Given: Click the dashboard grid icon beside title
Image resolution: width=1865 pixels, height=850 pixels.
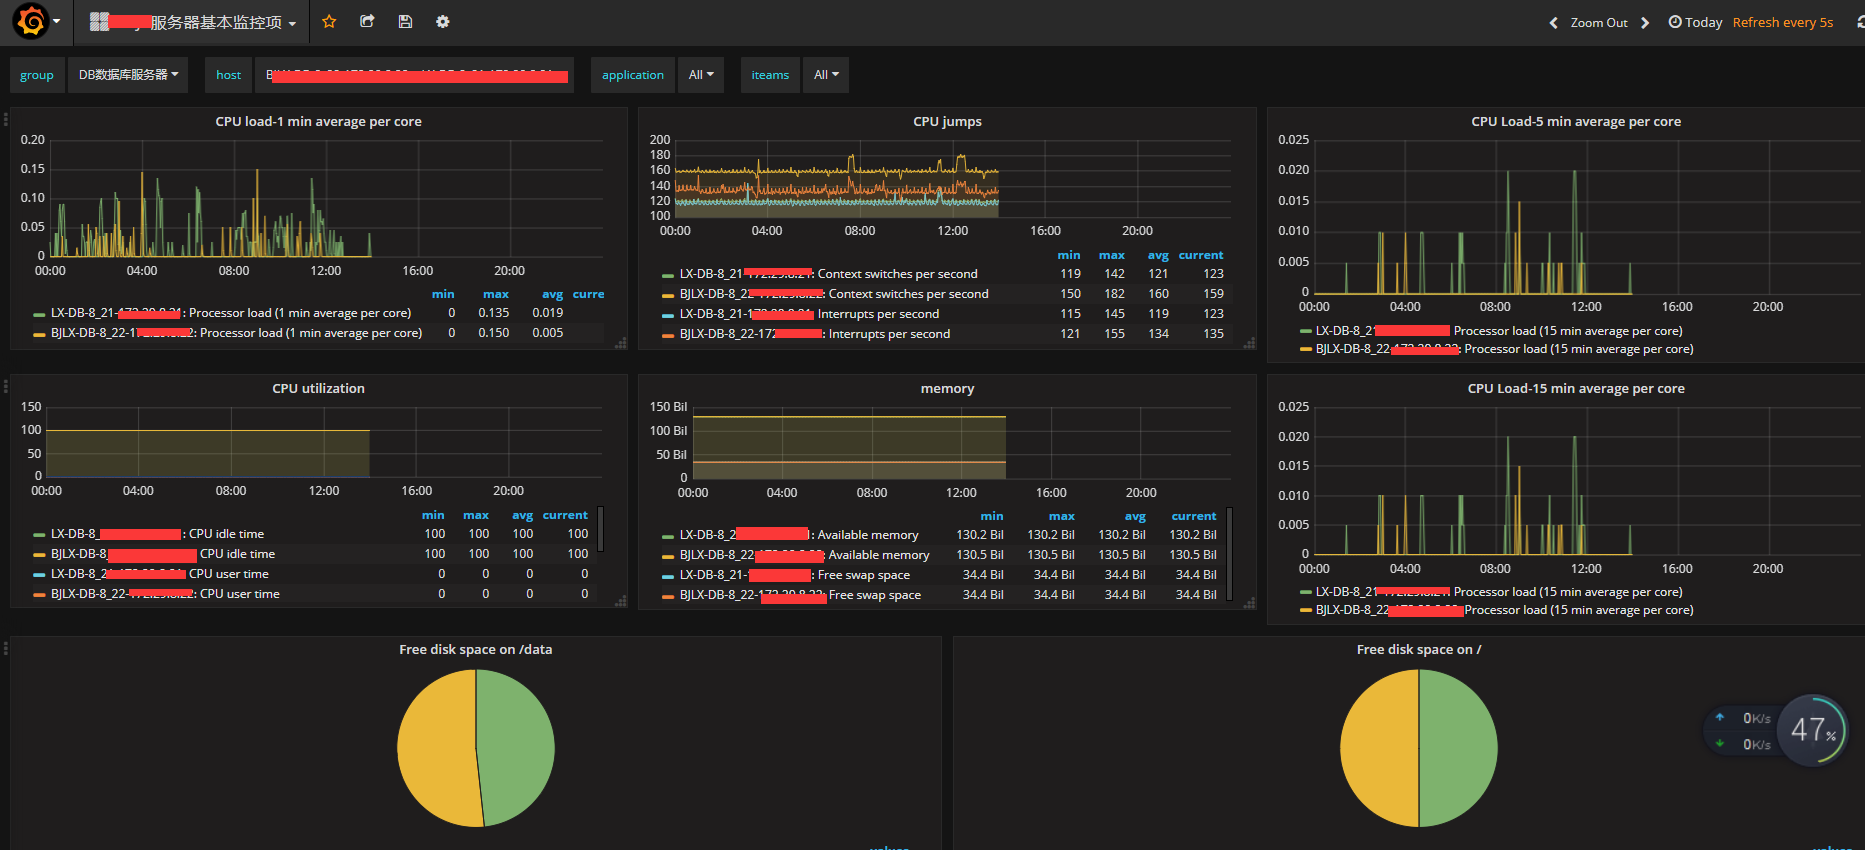Looking at the screenshot, I should tap(99, 22).
